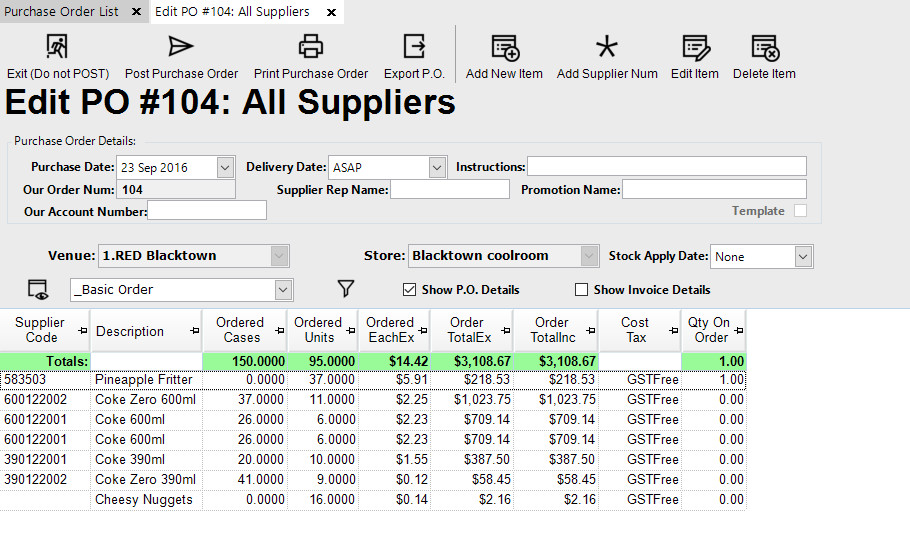Open the Purchase Date dropdown
The image size is (910, 548).
point(225,167)
